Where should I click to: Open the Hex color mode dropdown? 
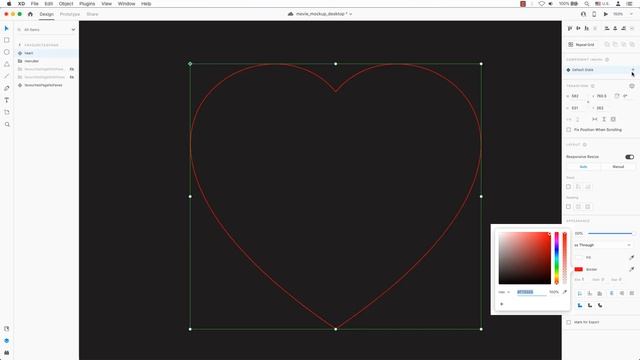click(504, 292)
